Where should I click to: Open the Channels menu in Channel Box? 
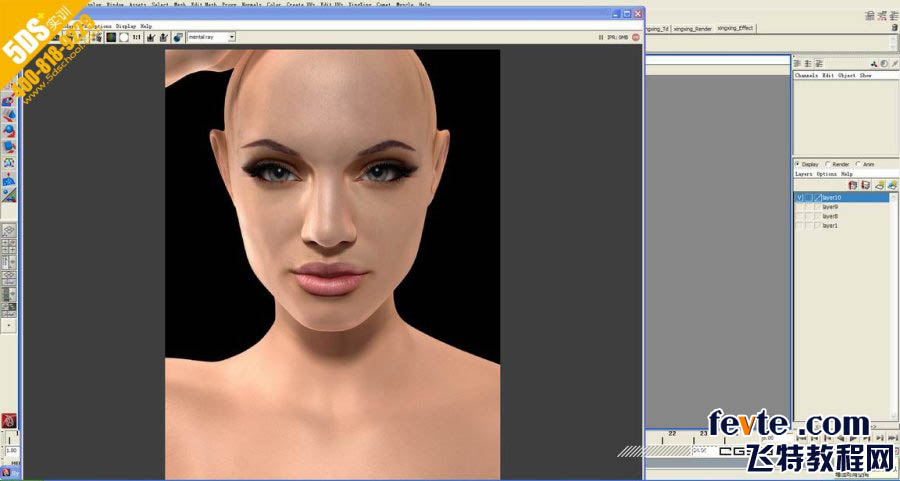coord(806,75)
